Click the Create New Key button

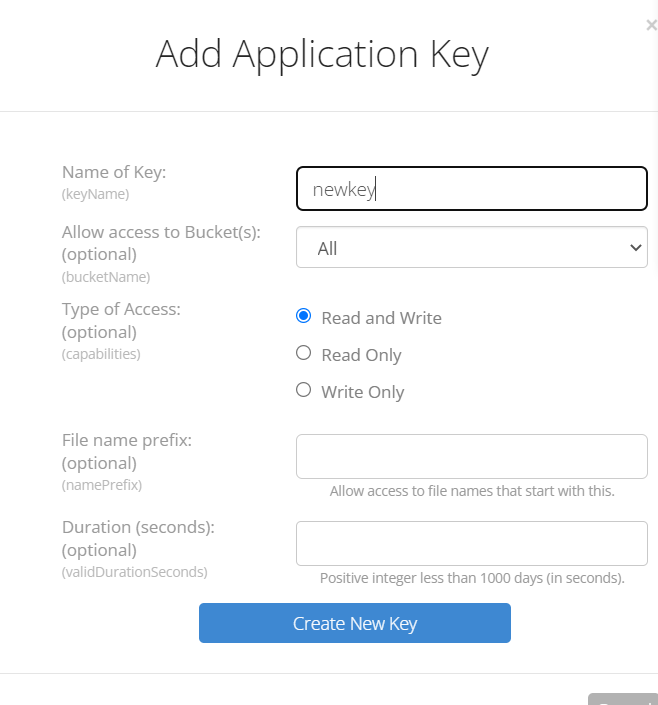[x=355, y=623]
